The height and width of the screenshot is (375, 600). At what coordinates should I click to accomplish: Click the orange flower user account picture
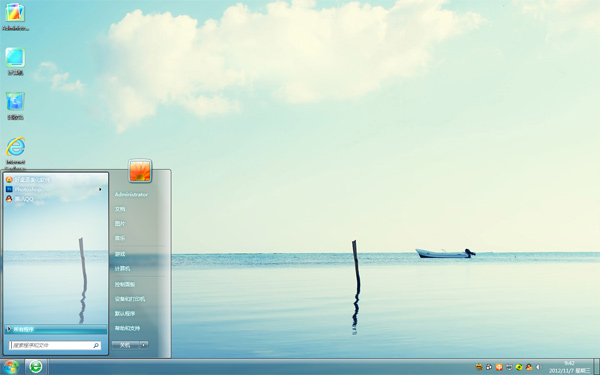(x=140, y=170)
